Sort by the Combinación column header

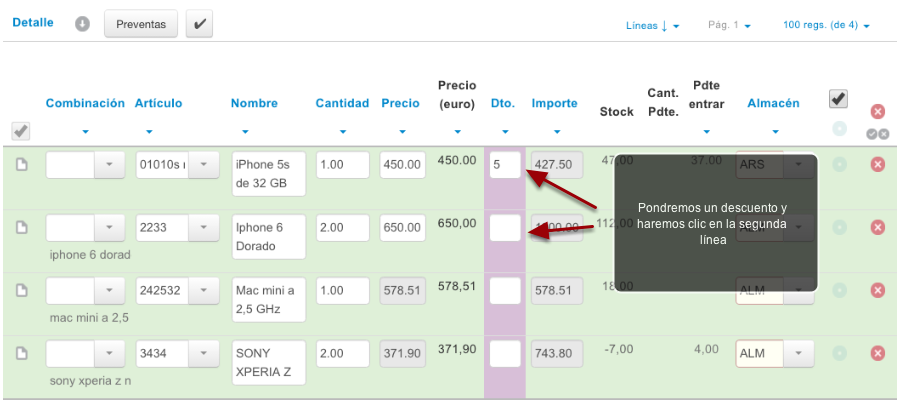click(85, 103)
